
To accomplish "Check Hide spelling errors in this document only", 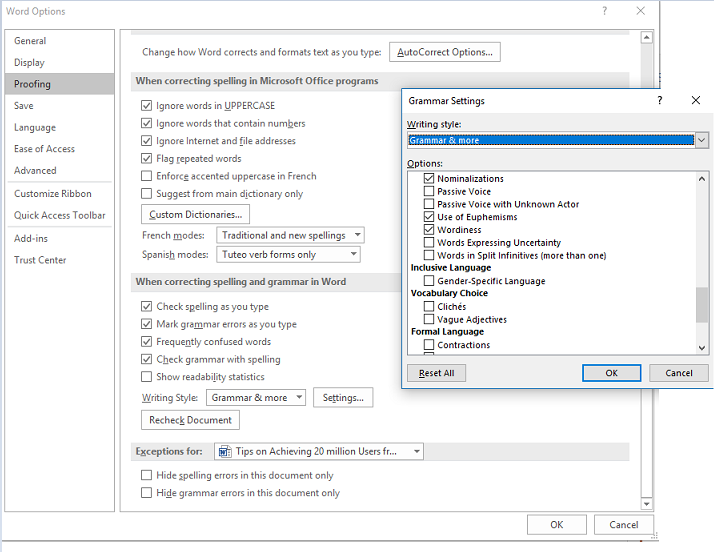I will pos(146,475).
